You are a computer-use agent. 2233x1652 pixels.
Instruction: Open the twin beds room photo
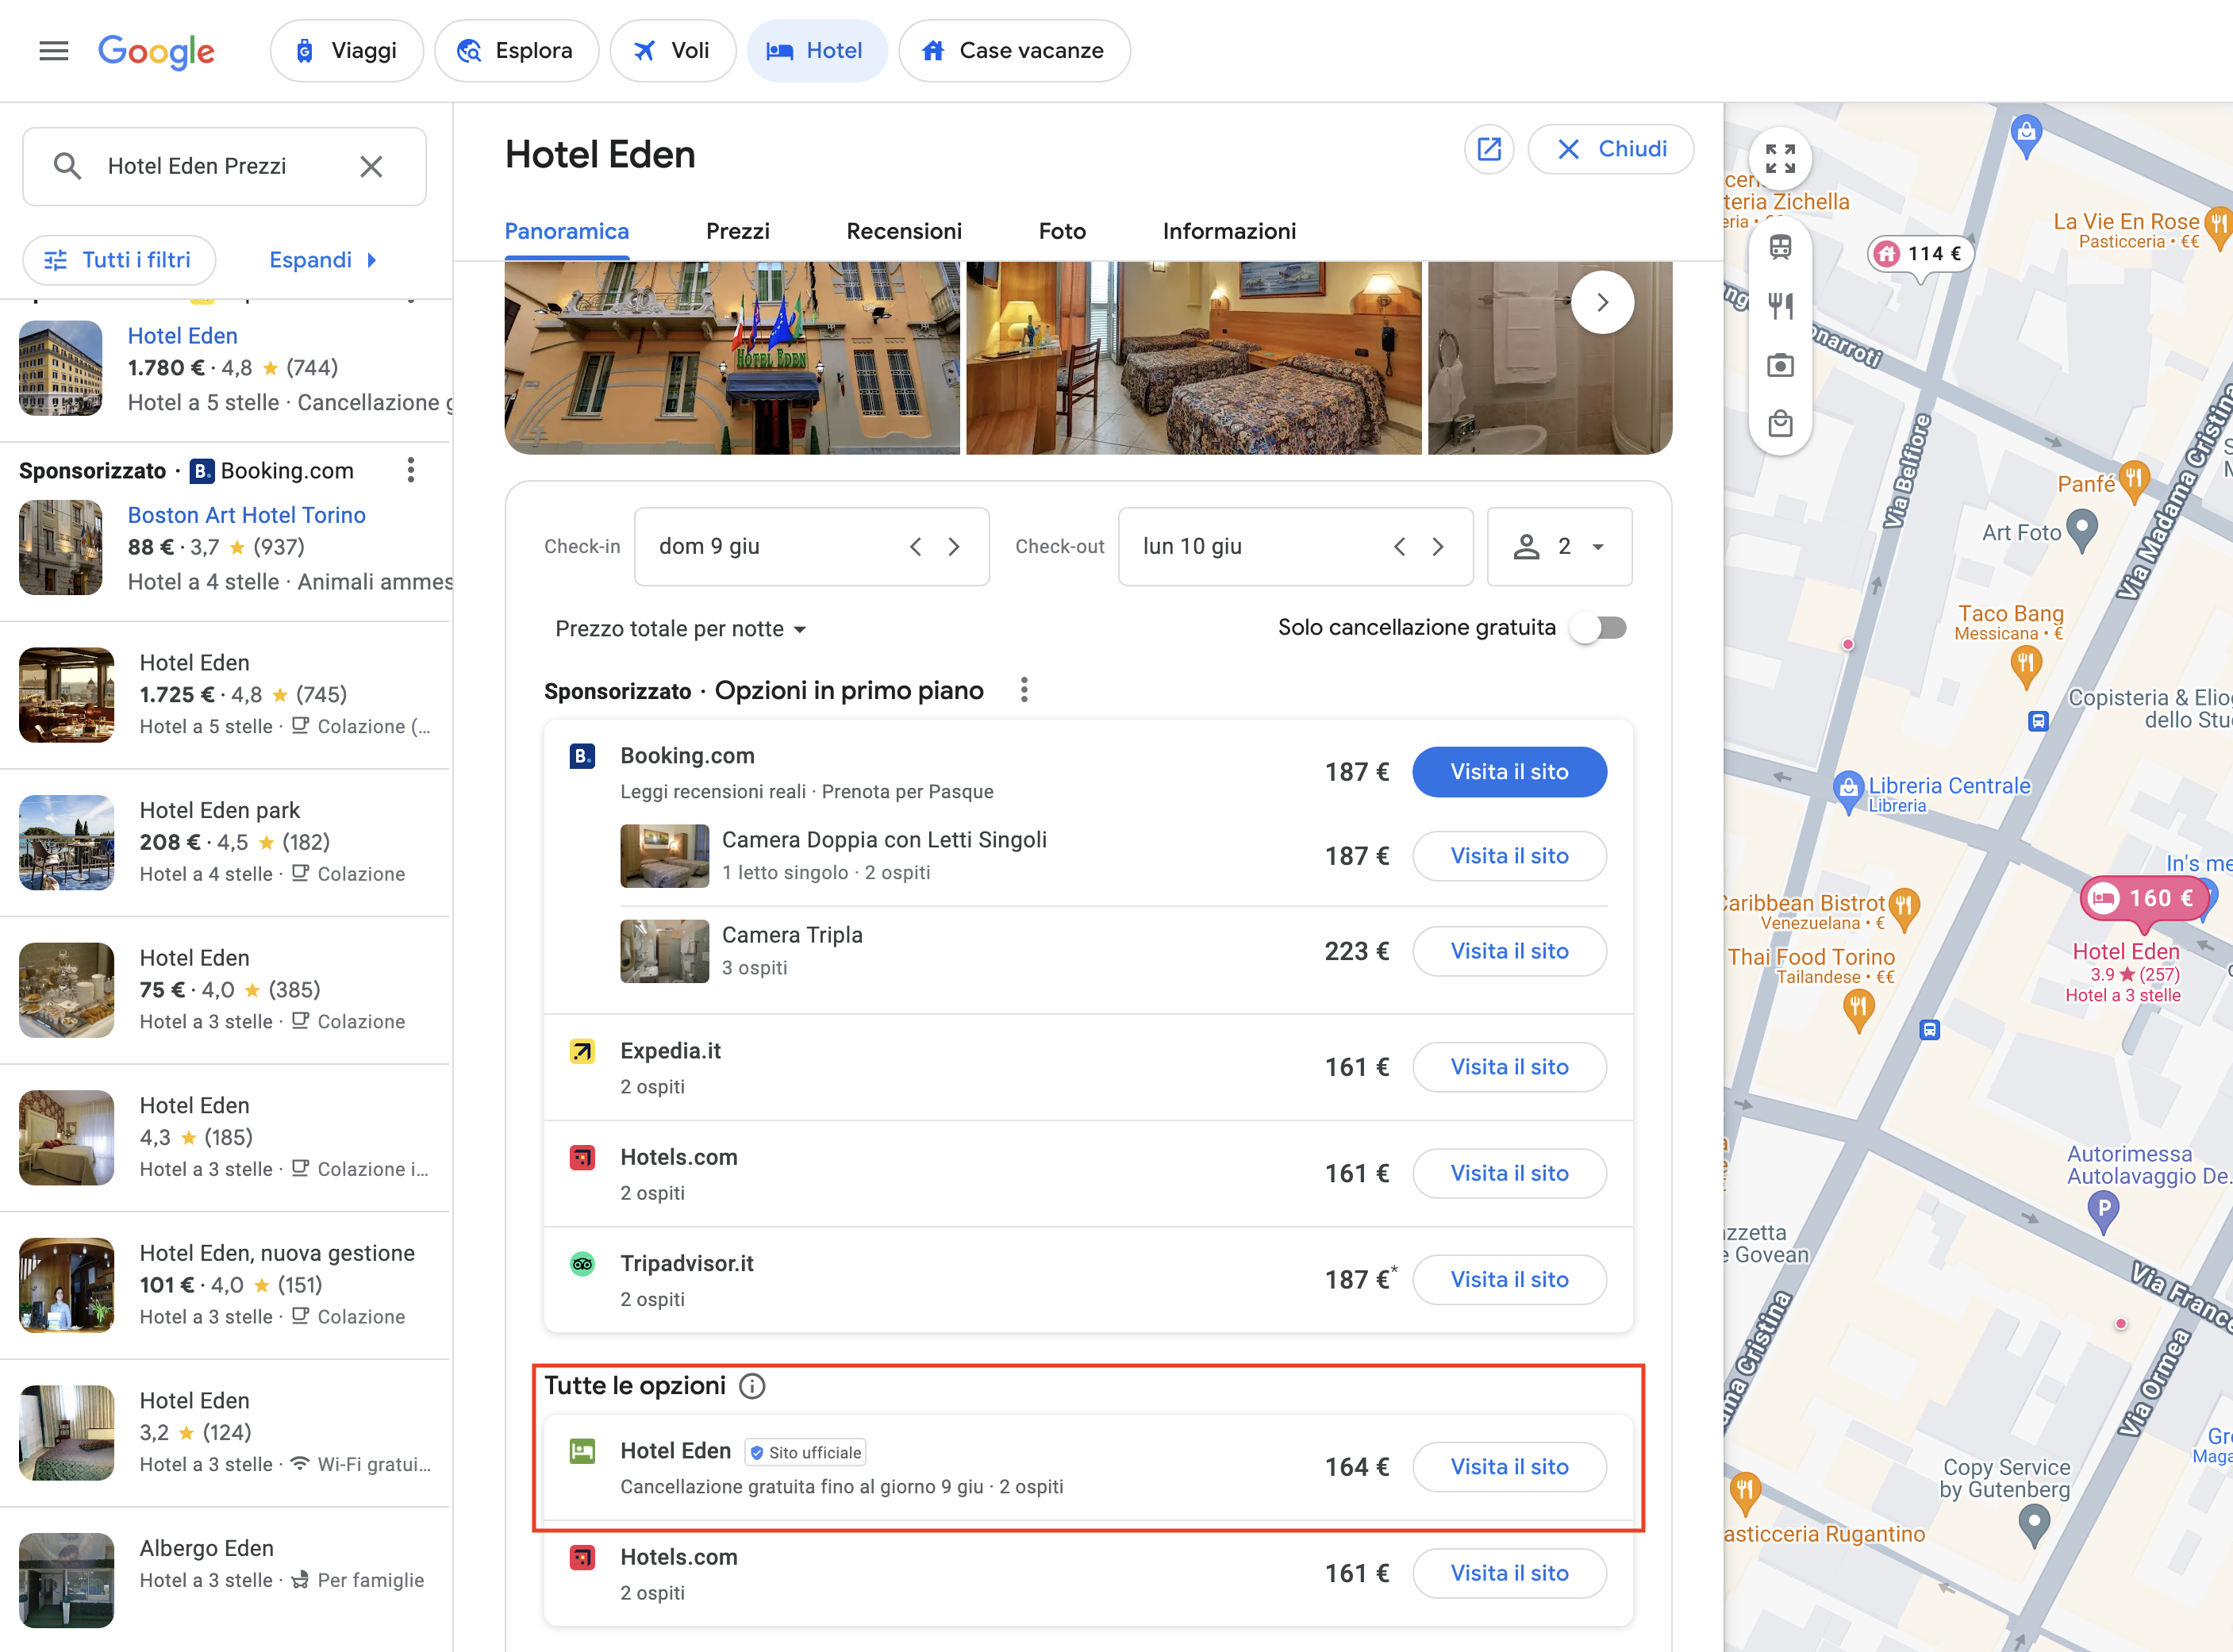pos(1194,358)
